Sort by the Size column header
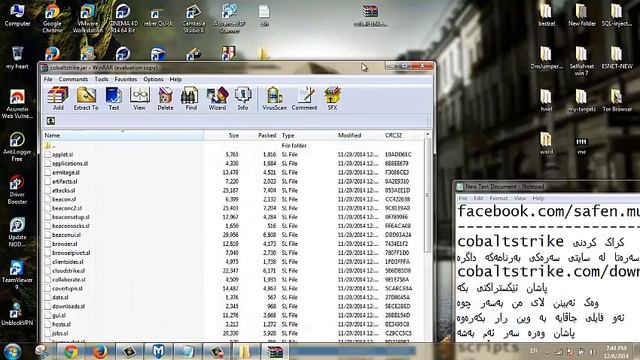The height and width of the screenshot is (360, 640). click(222, 135)
